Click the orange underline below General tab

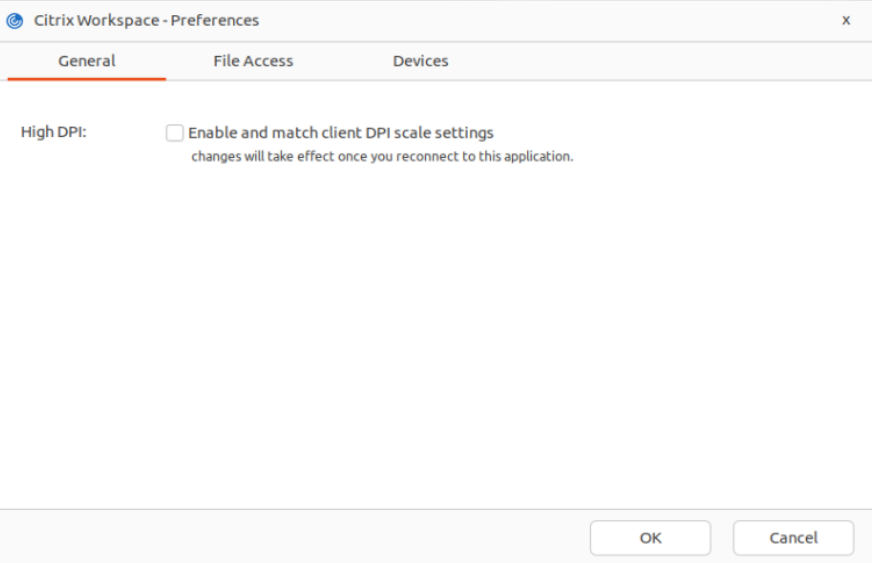[x=87, y=78]
